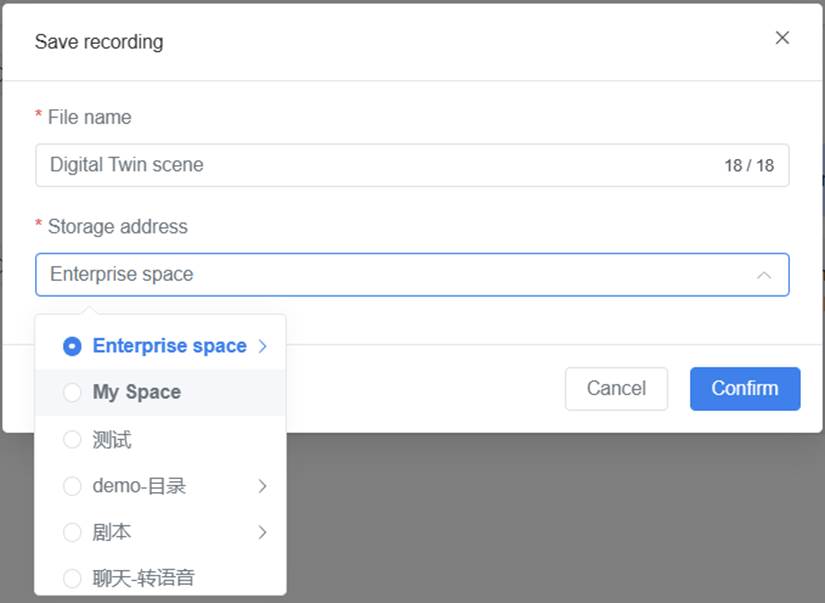Click the 测试 option label
This screenshot has height=603, width=825.
point(112,440)
